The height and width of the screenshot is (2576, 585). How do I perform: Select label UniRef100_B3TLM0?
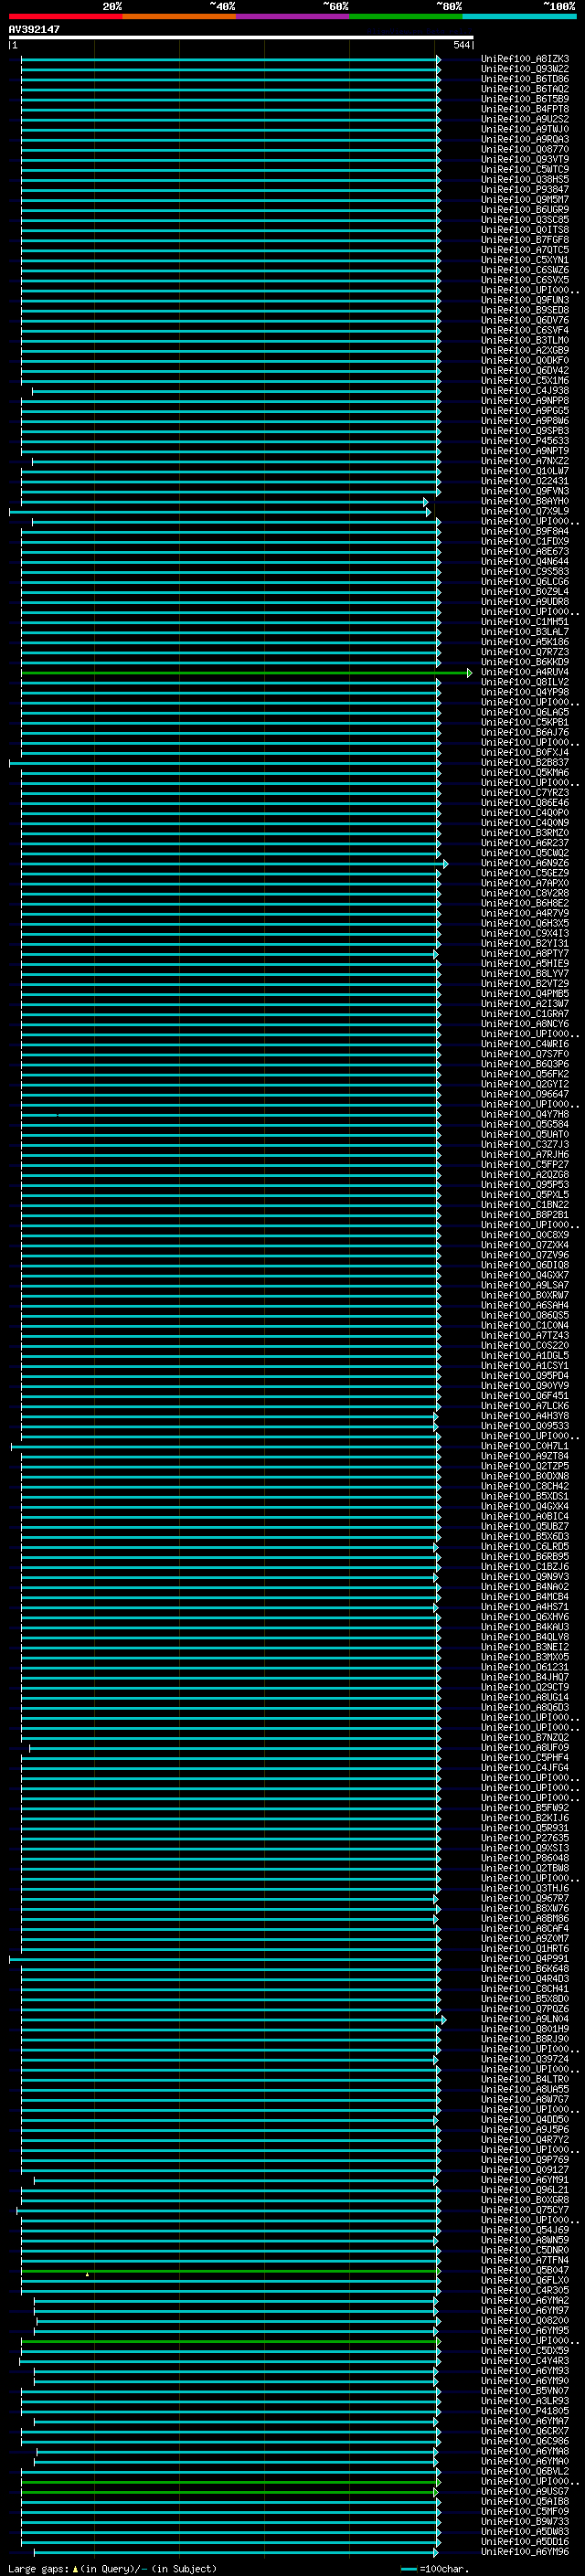[525, 340]
